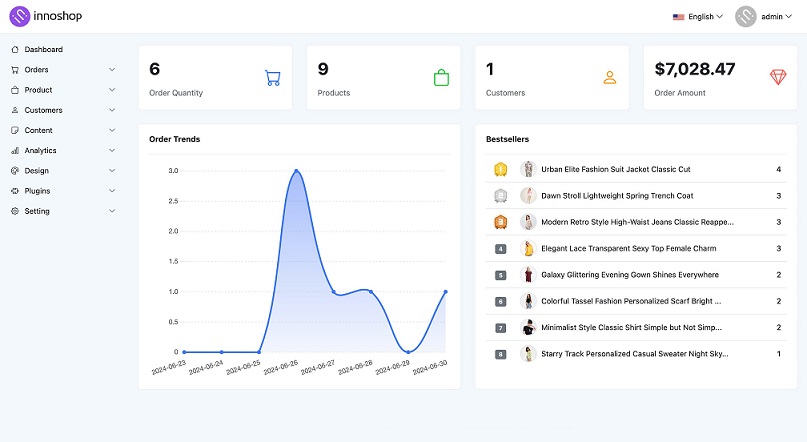This screenshot has width=807, height=442.
Task: Select Customers in the sidebar menu
Action: click(x=43, y=110)
